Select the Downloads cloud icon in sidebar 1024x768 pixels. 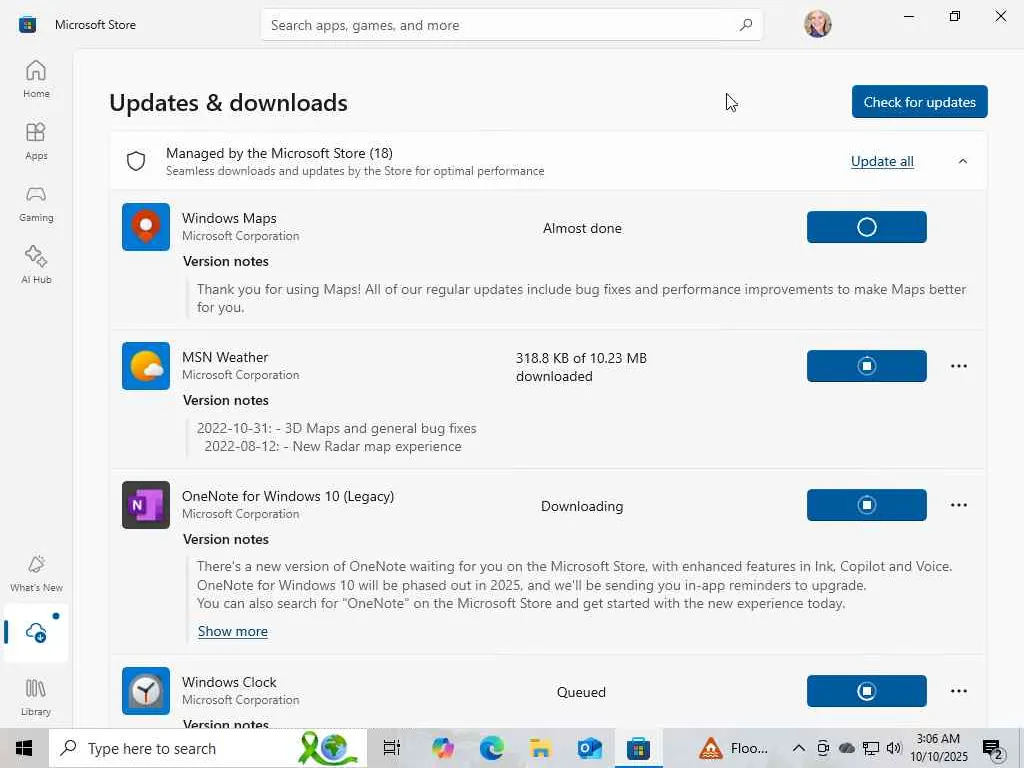coord(36,632)
